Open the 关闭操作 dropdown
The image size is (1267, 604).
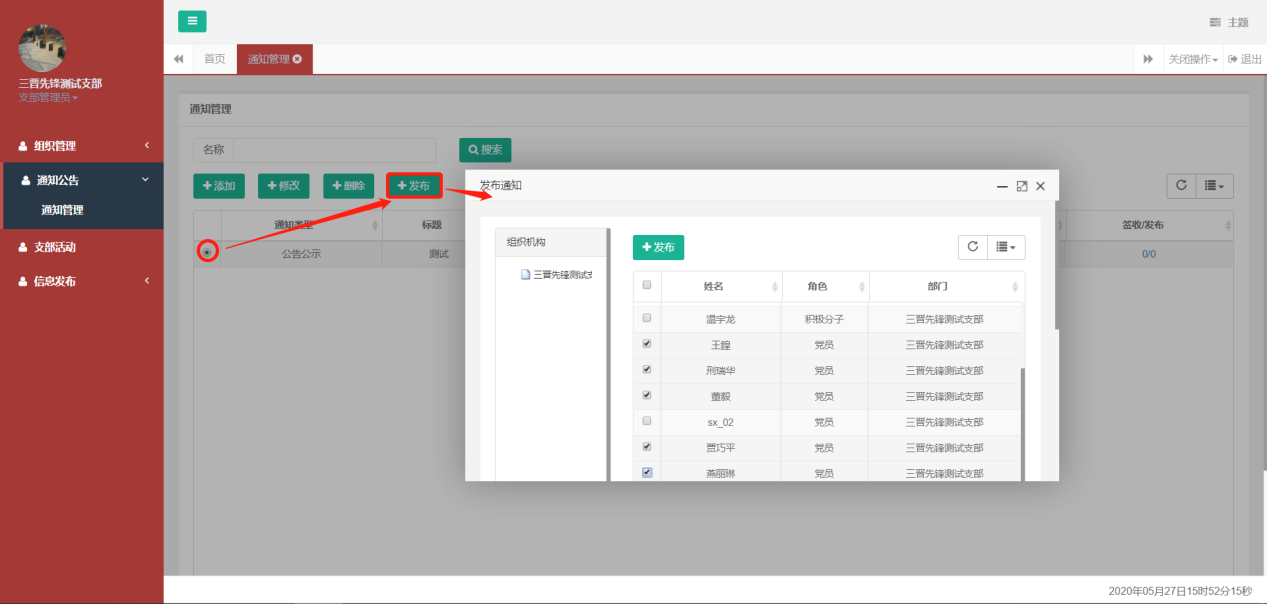point(1193,59)
